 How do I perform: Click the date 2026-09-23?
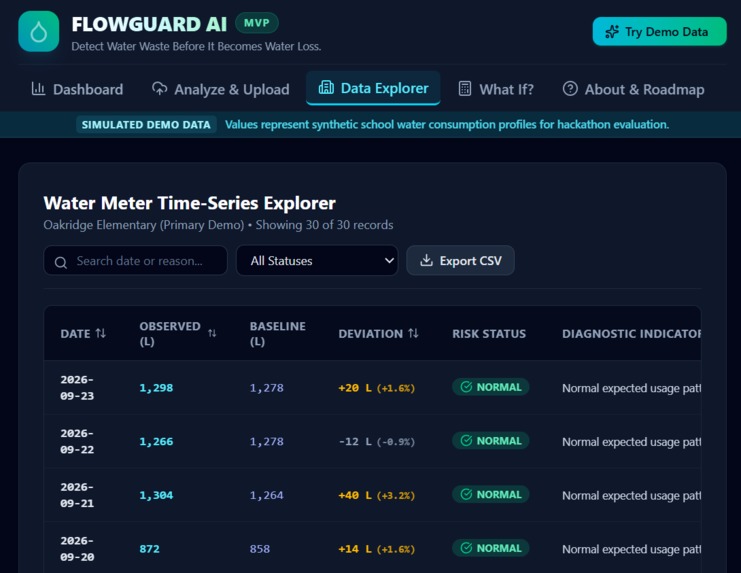tap(77, 388)
